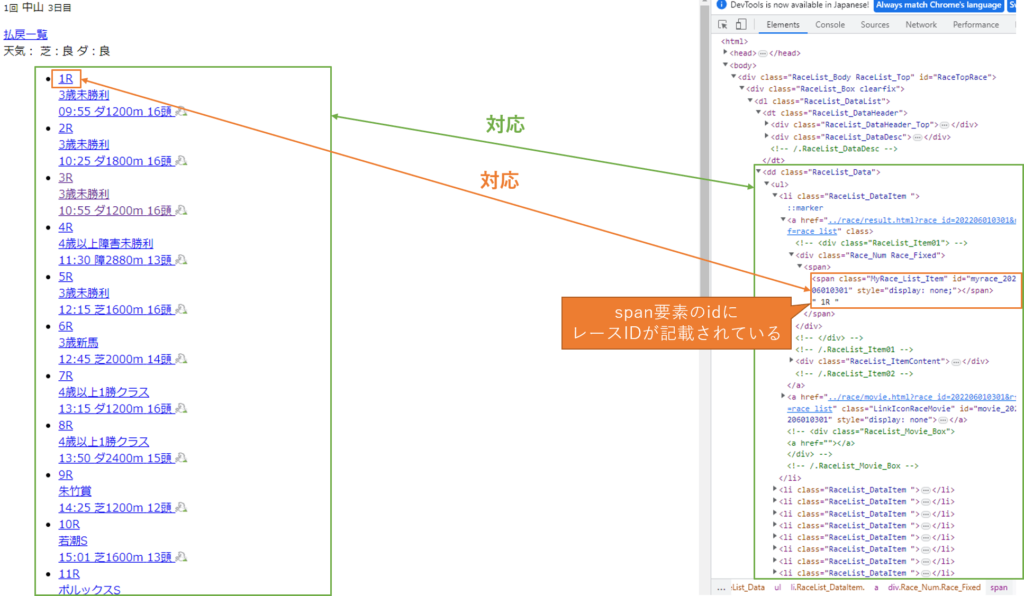Click the icon beside 12:45 芝2000m 14頭
The height and width of the screenshot is (596, 1024).
point(182,359)
